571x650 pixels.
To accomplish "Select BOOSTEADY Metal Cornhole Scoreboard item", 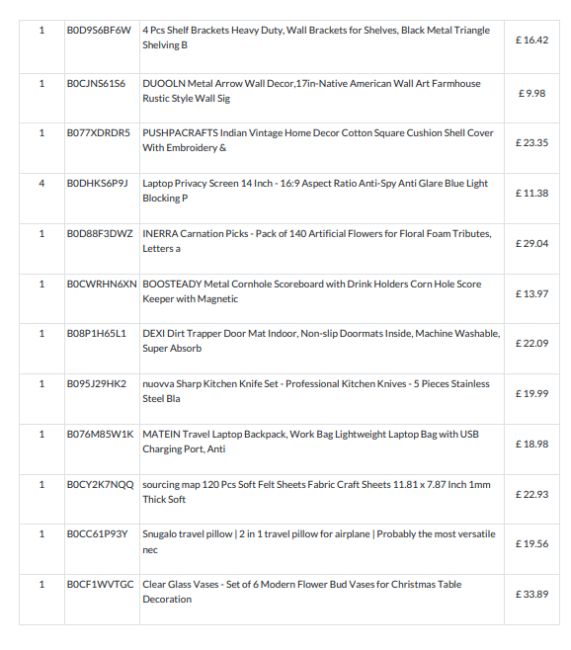I will 312,291.
